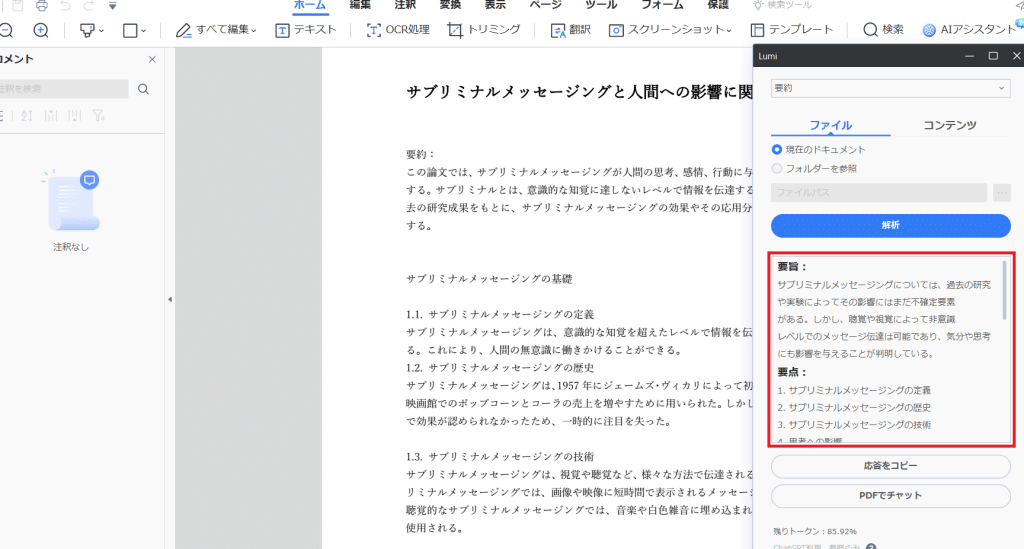Click the 応答をコピー button
The image size is (1024, 549).
pos(890,466)
